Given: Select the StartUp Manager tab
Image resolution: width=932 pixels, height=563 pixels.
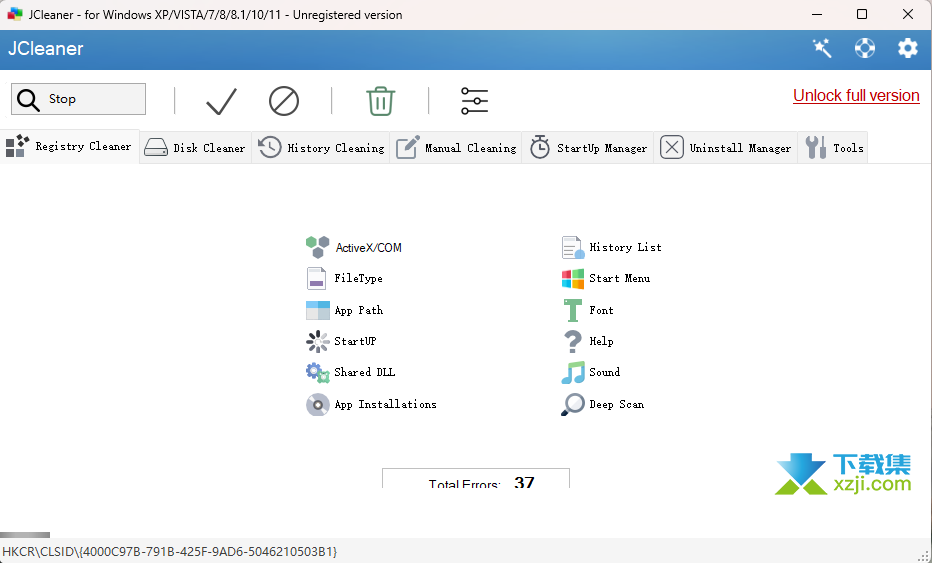Looking at the screenshot, I should (x=588, y=147).
